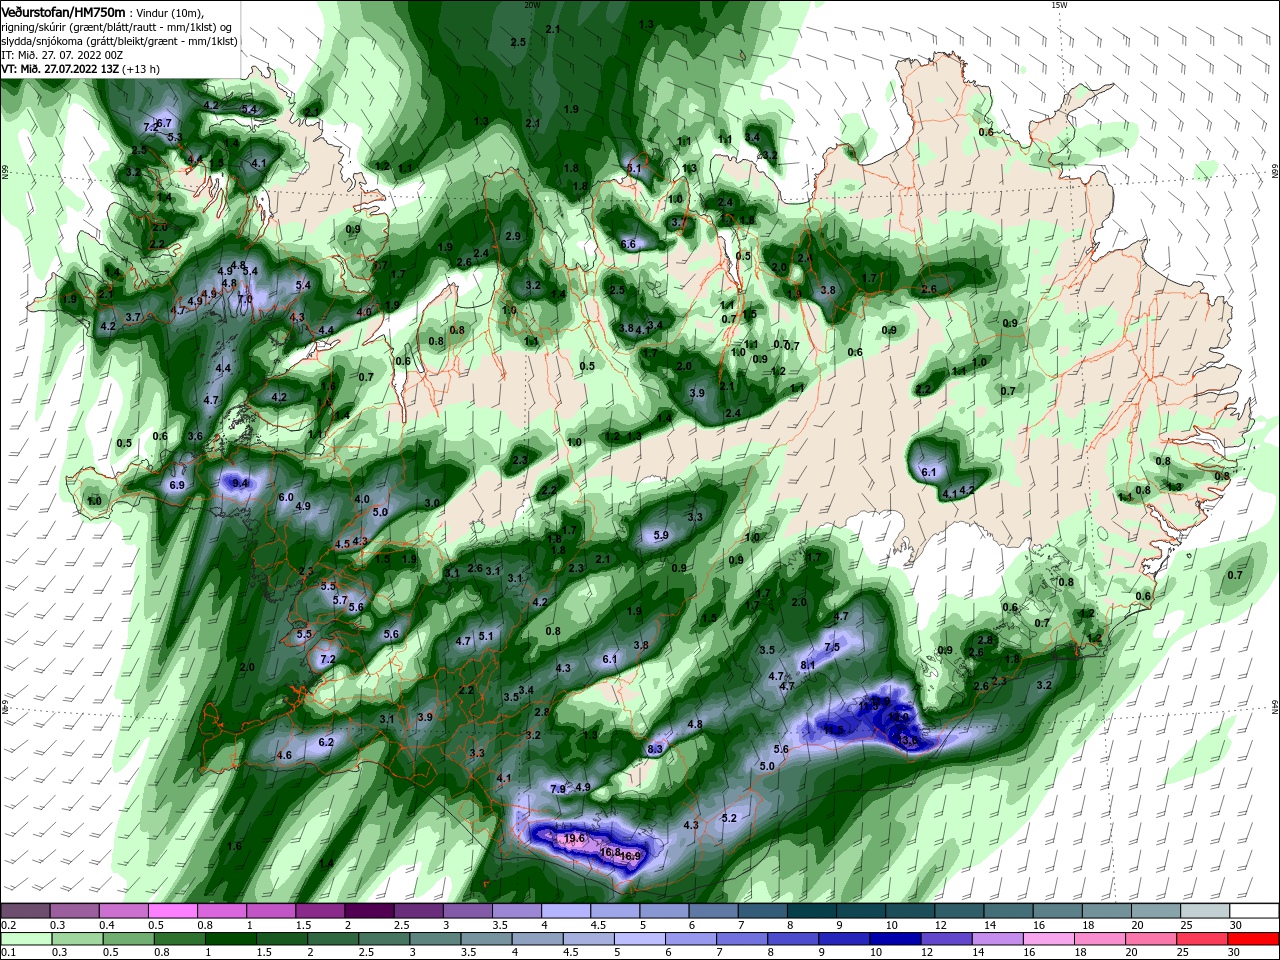1280x960 pixels.
Task: Click the "7.0" rainfall value
Action: pyautogui.click(x=244, y=299)
